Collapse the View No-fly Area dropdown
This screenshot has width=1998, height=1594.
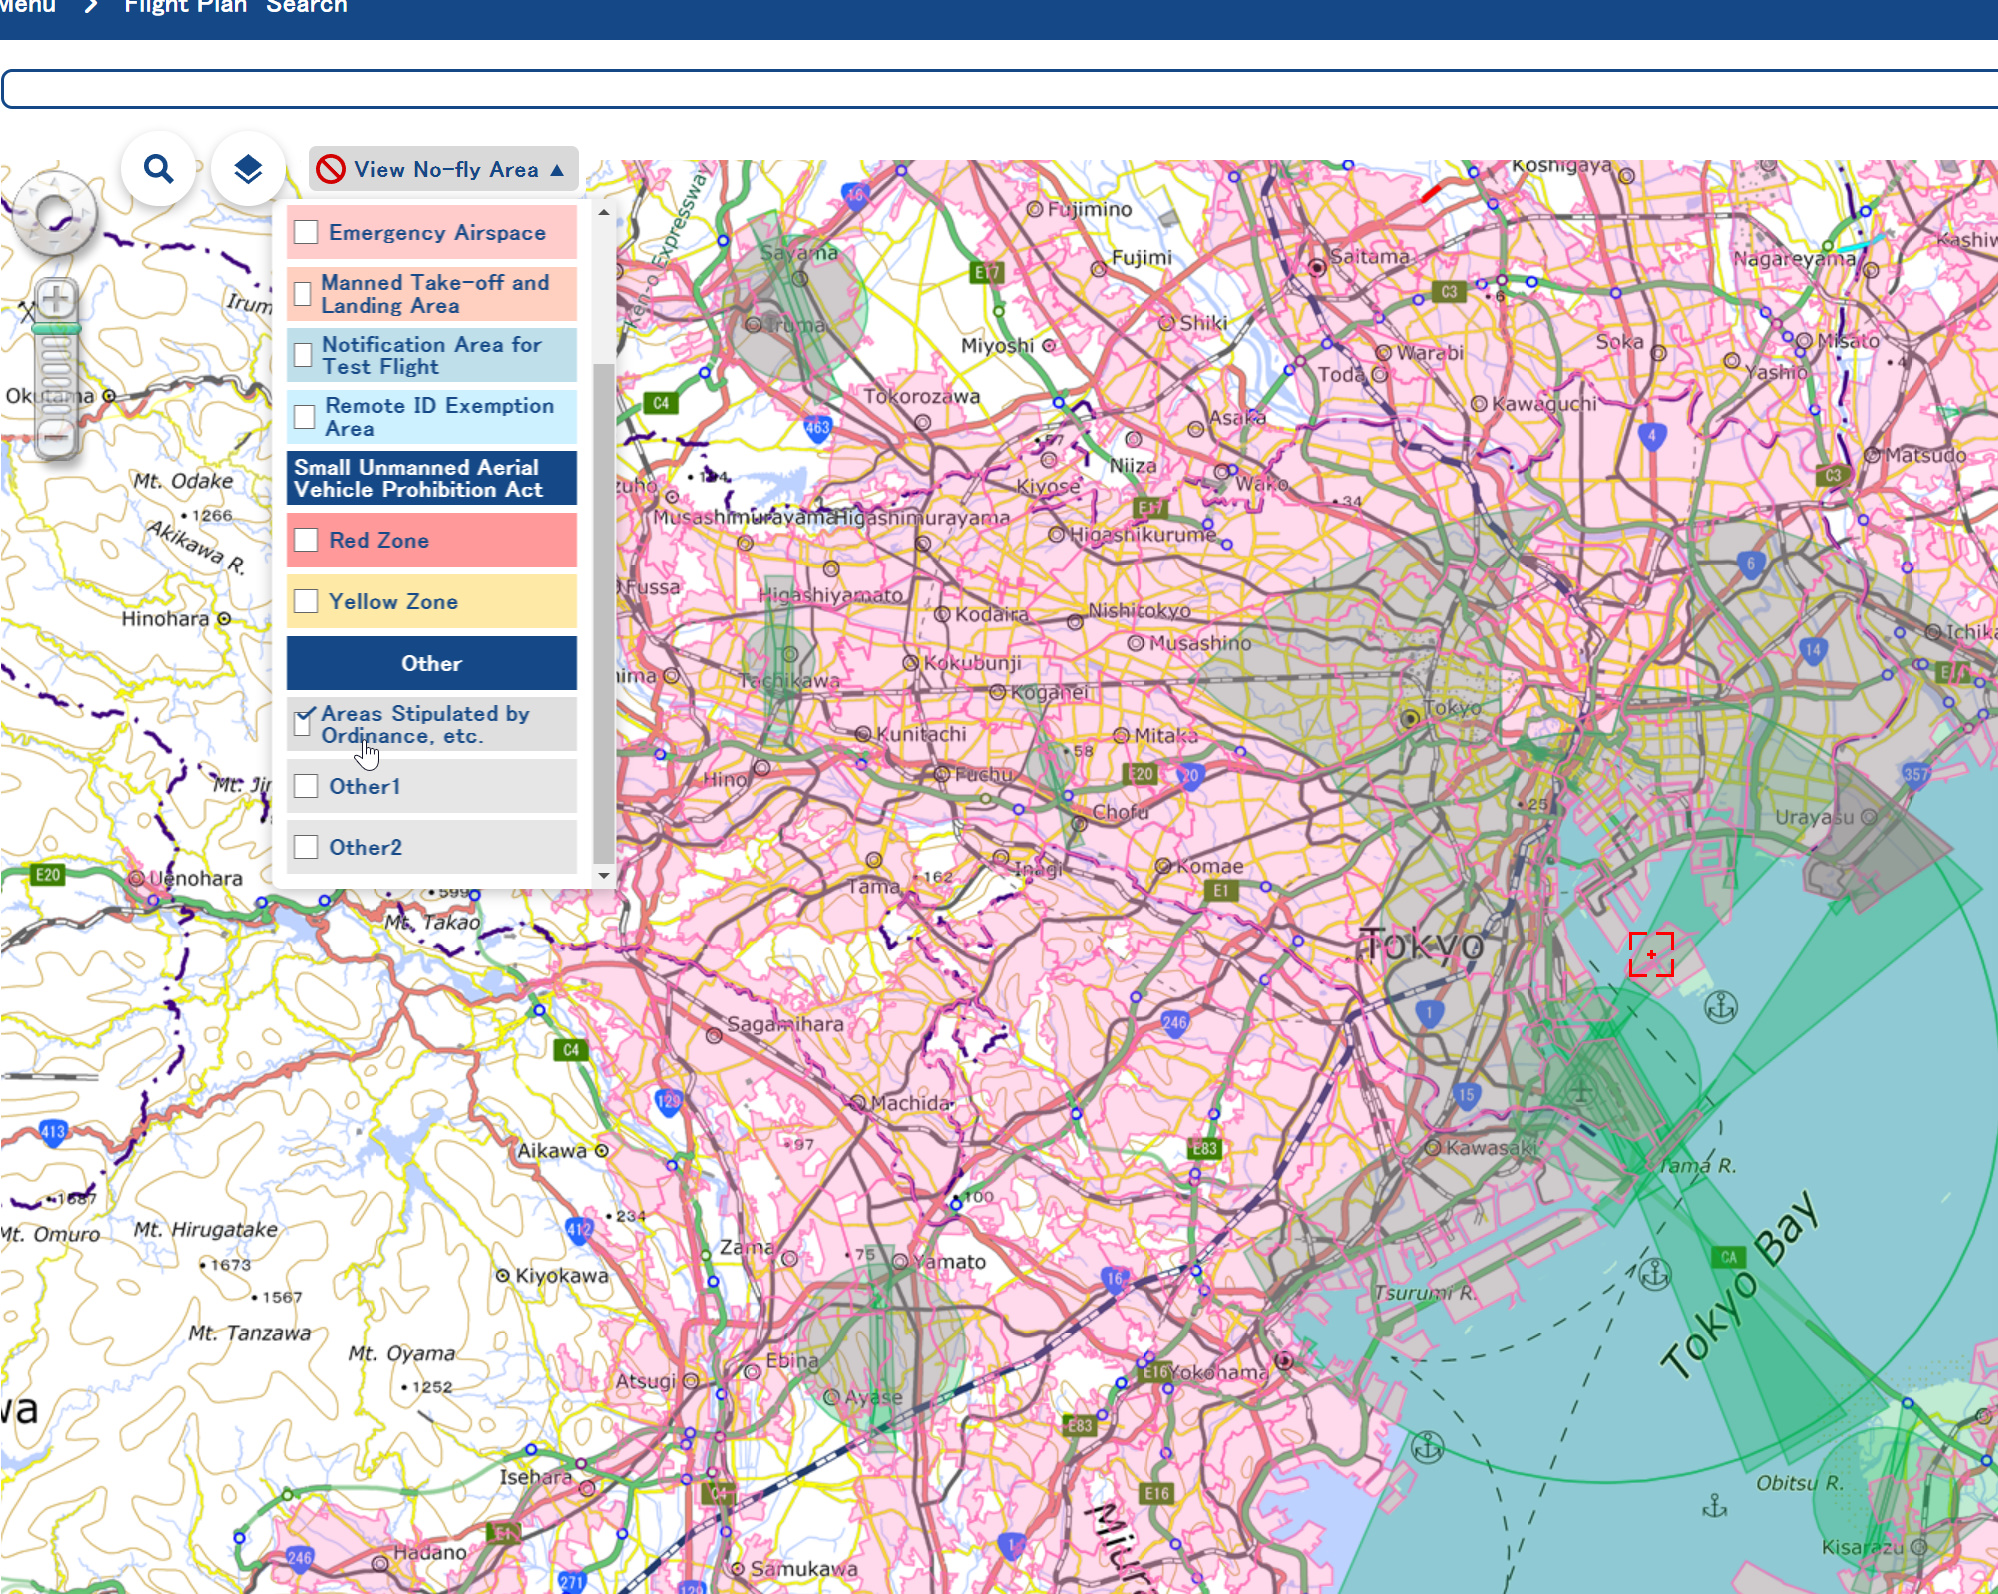[x=444, y=170]
